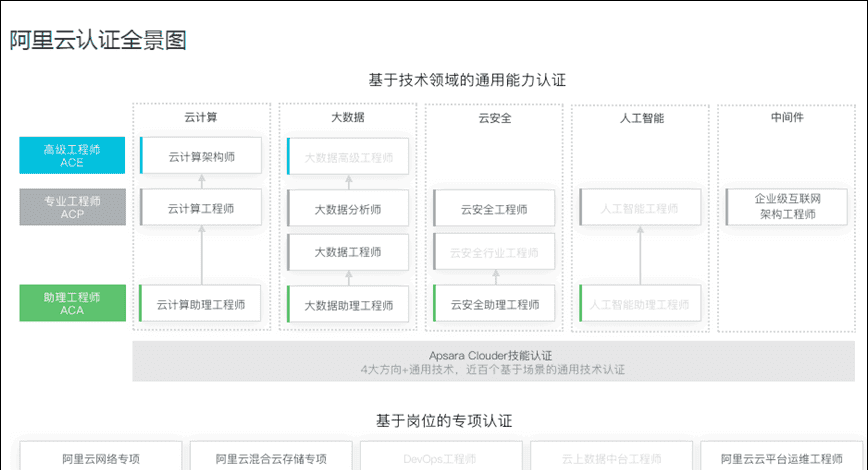The image size is (868, 470).
Task: Select the 大数据分析师 certification
Action: (x=348, y=209)
